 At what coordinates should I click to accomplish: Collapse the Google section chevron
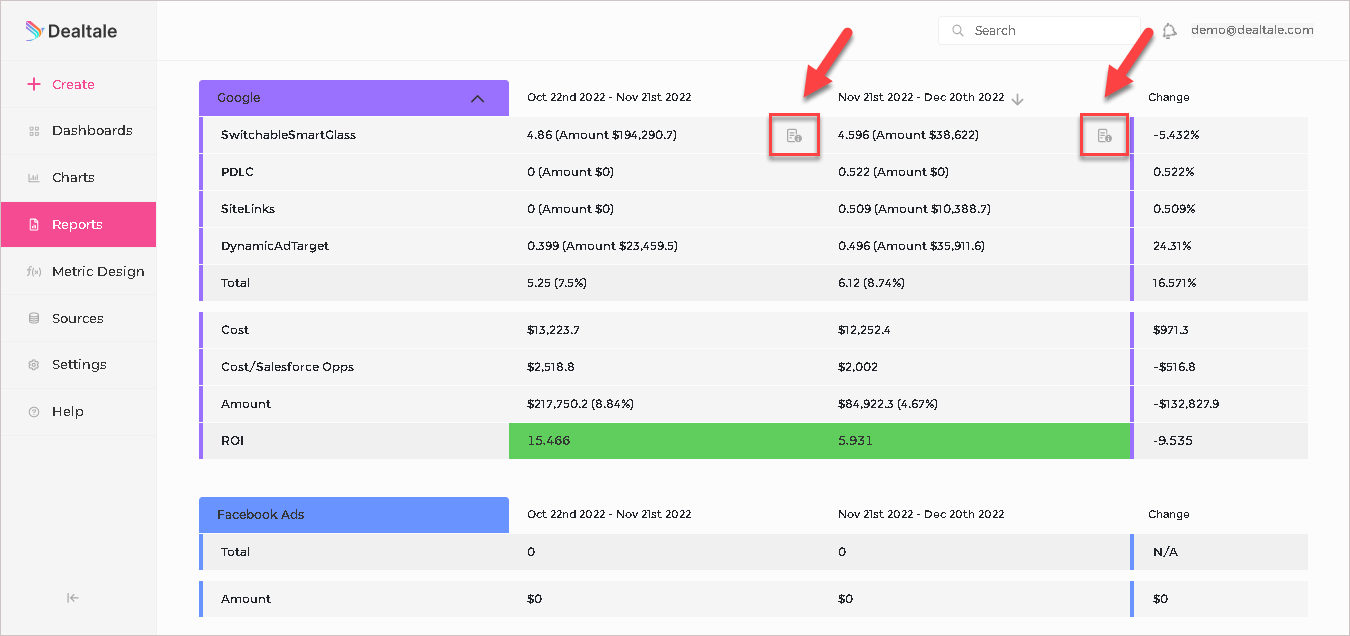(477, 98)
